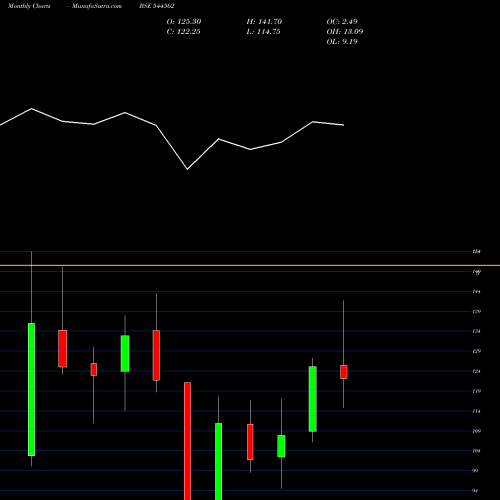
Task: Select the high value 'H: 141.70'
Action: click(x=264, y=22)
